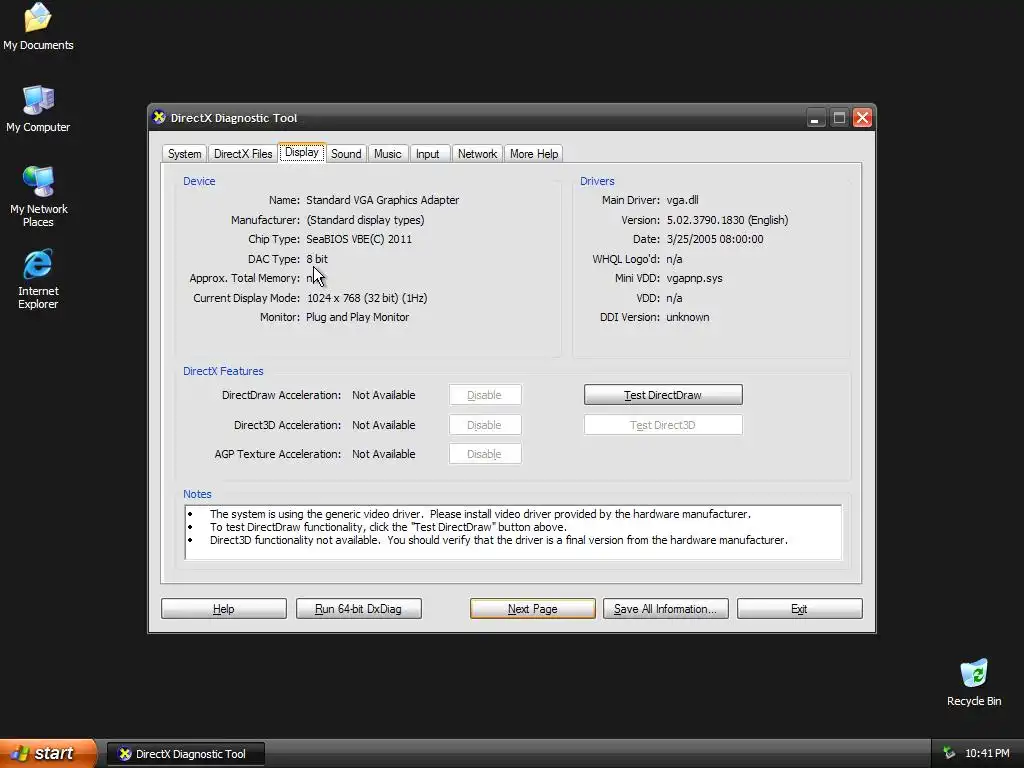Close the DirectX Diagnostic Tool window
Image resolution: width=1024 pixels, height=768 pixels.
pyautogui.click(x=863, y=118)
